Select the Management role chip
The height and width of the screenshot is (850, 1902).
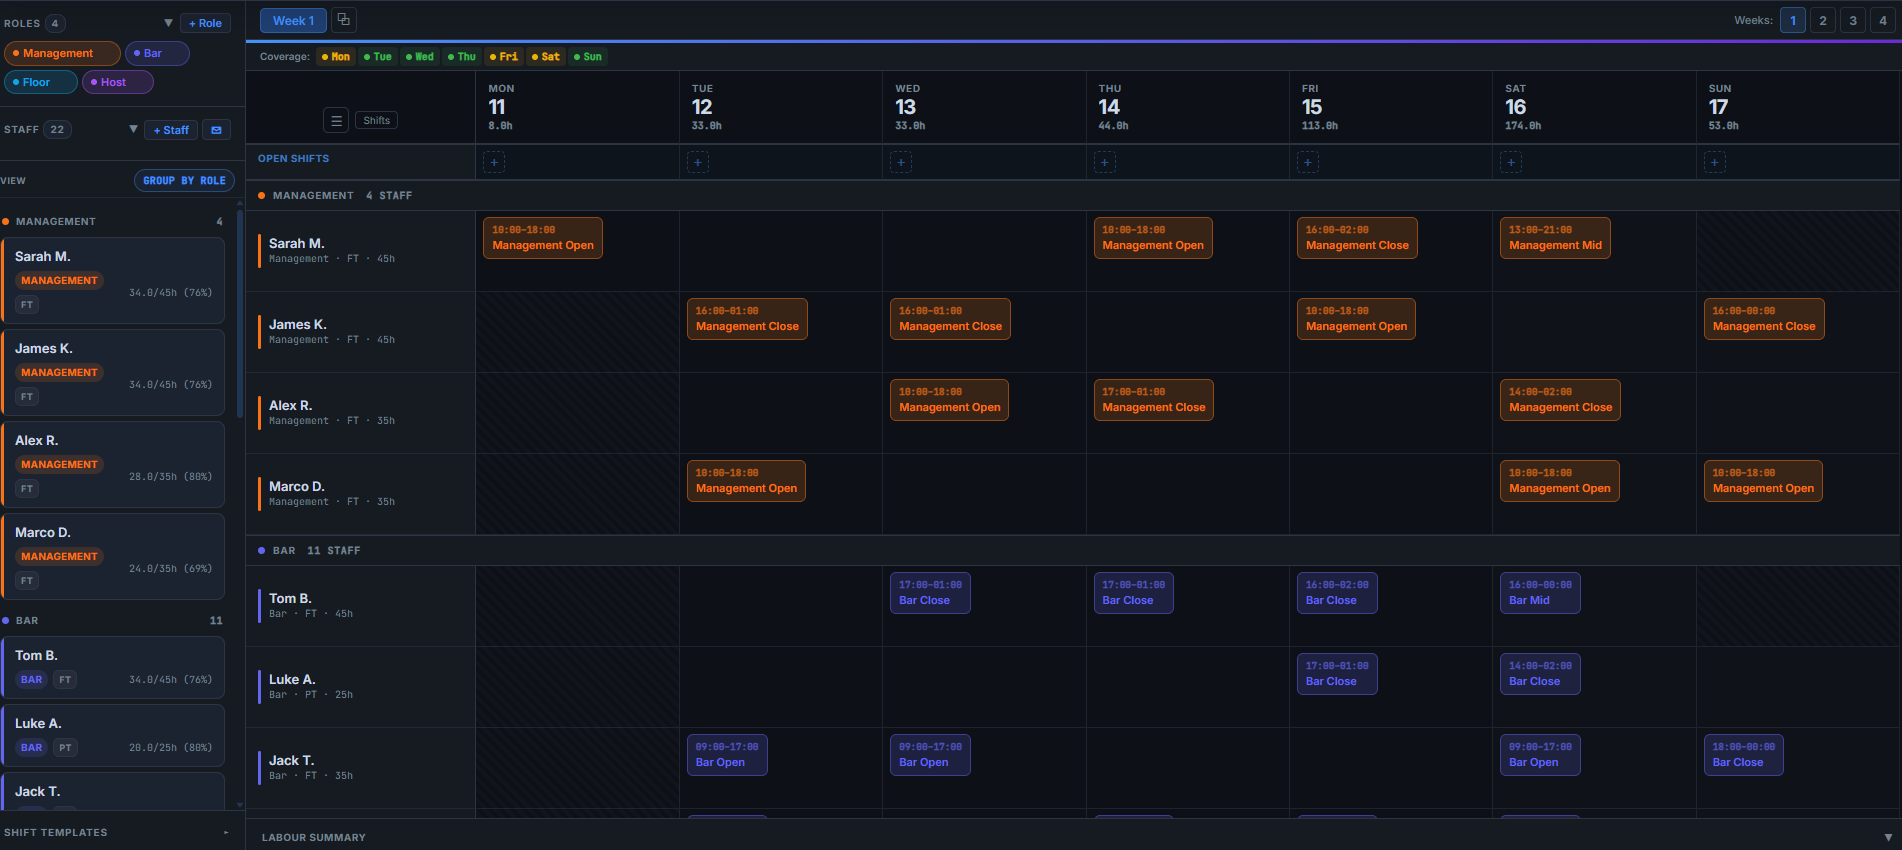point(62,53)
